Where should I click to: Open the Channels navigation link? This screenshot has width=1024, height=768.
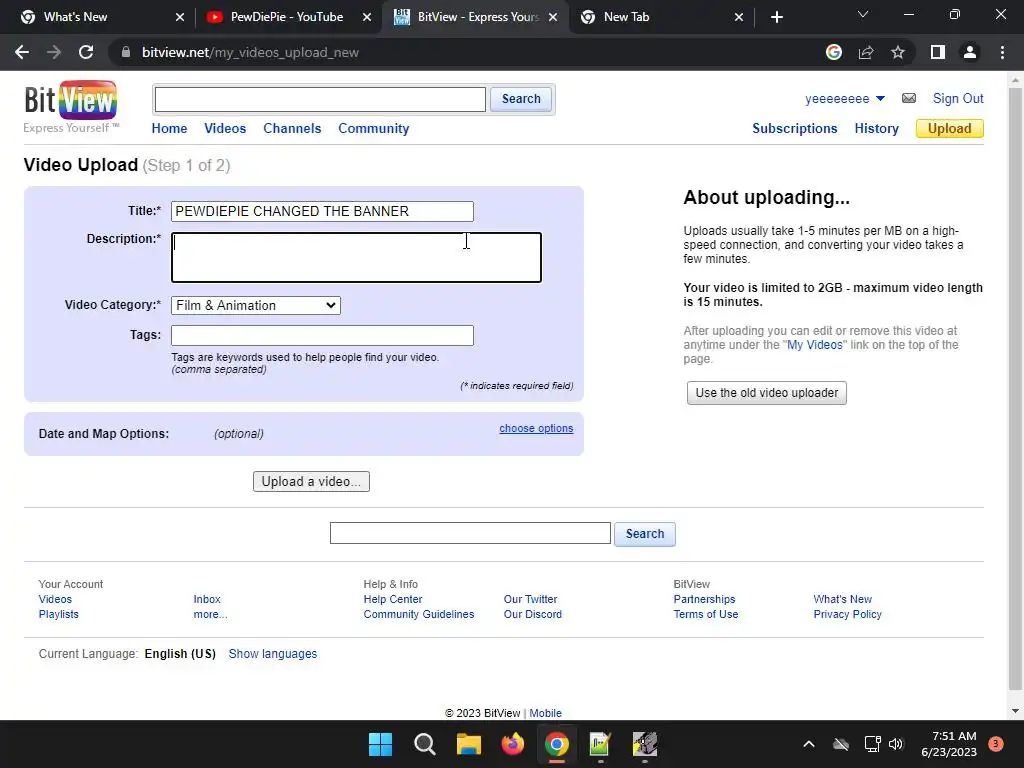click(x=292, y=129)
